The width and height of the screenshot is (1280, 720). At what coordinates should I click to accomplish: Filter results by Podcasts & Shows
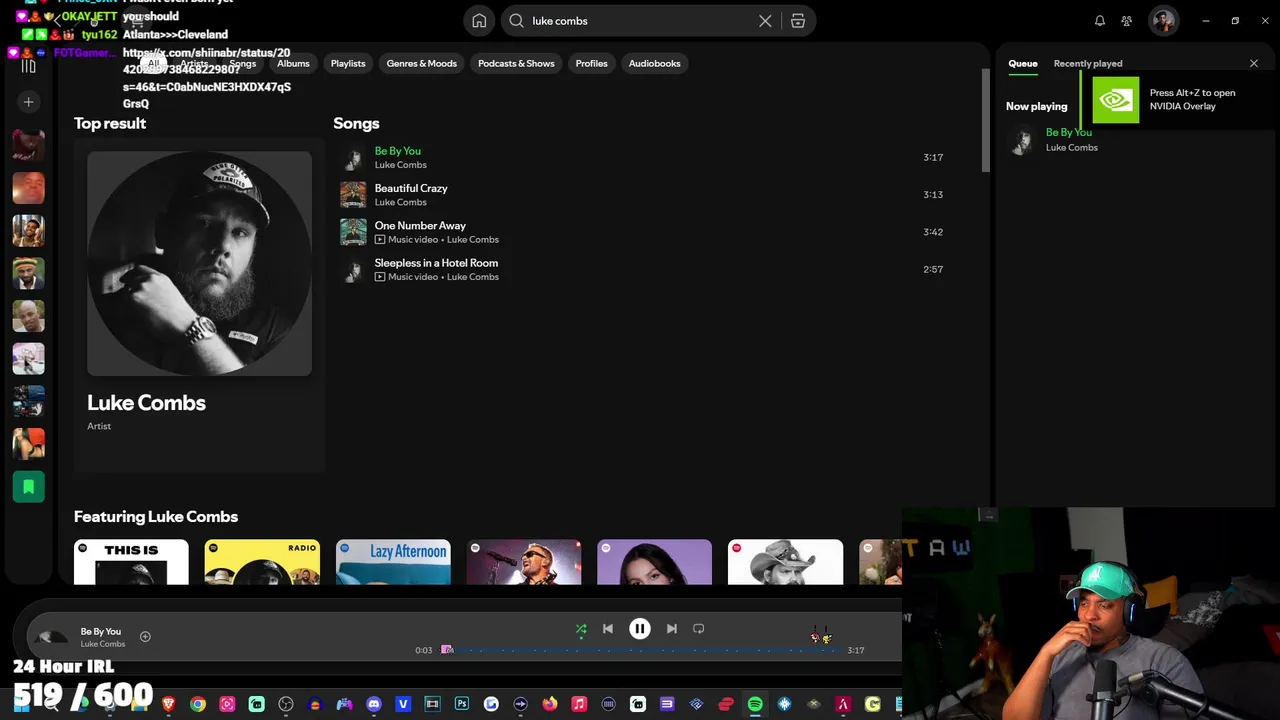click(516, 63)
